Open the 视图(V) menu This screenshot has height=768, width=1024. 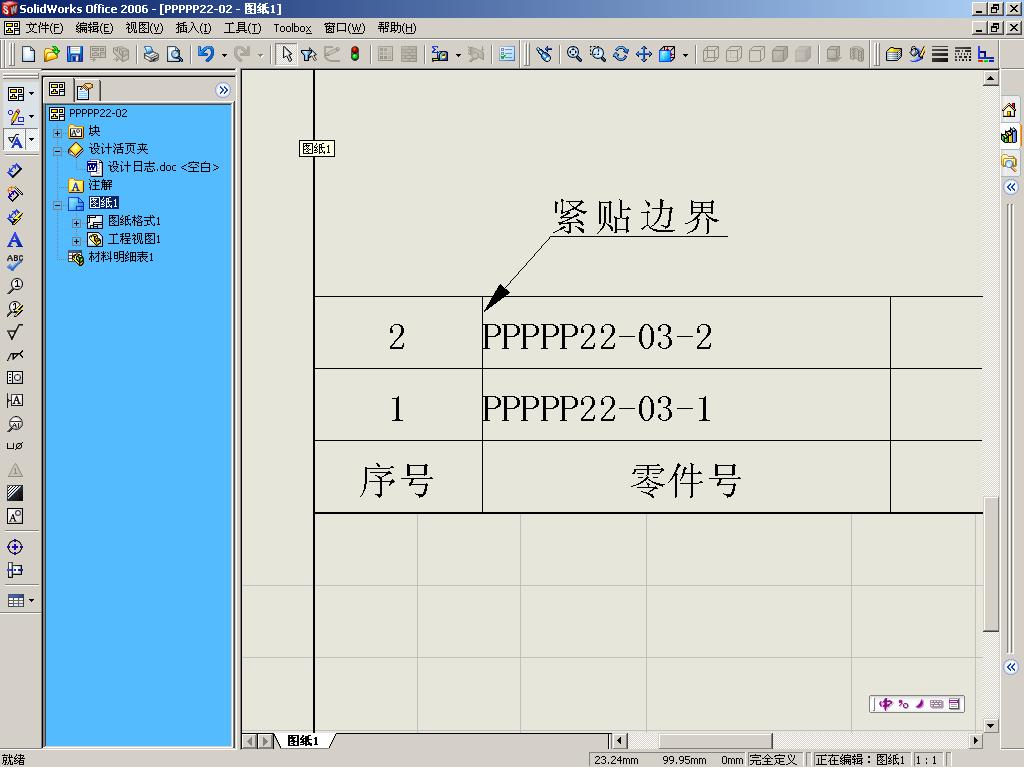click(x=144, y=28)
